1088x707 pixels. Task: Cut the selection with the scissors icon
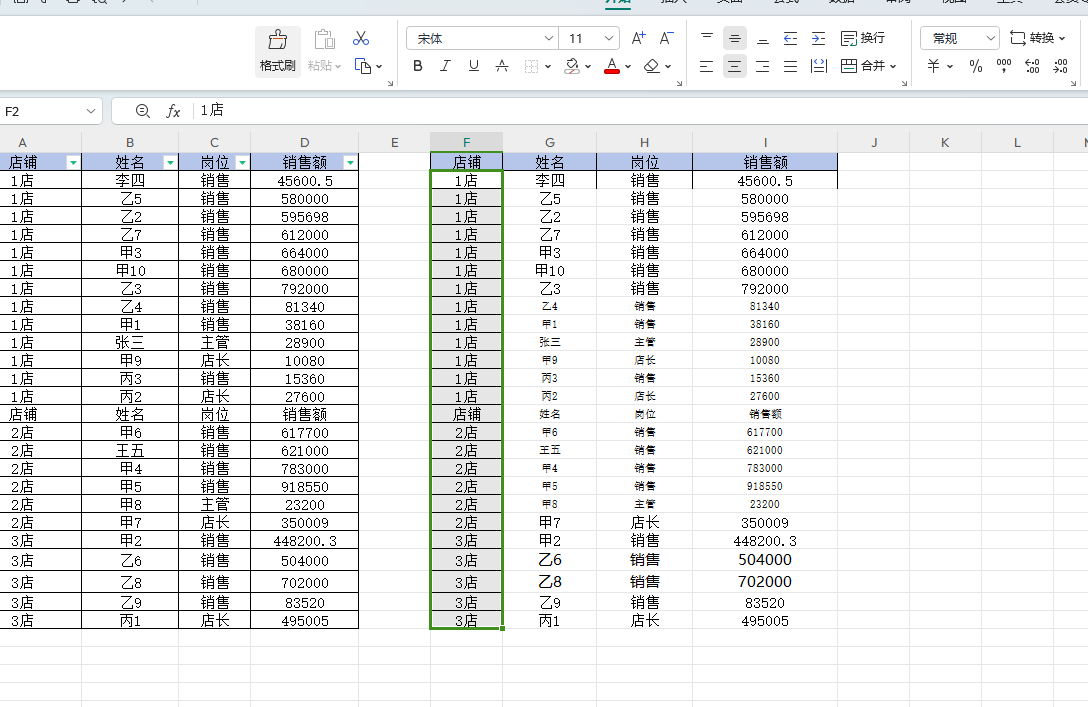click(361, 38)
